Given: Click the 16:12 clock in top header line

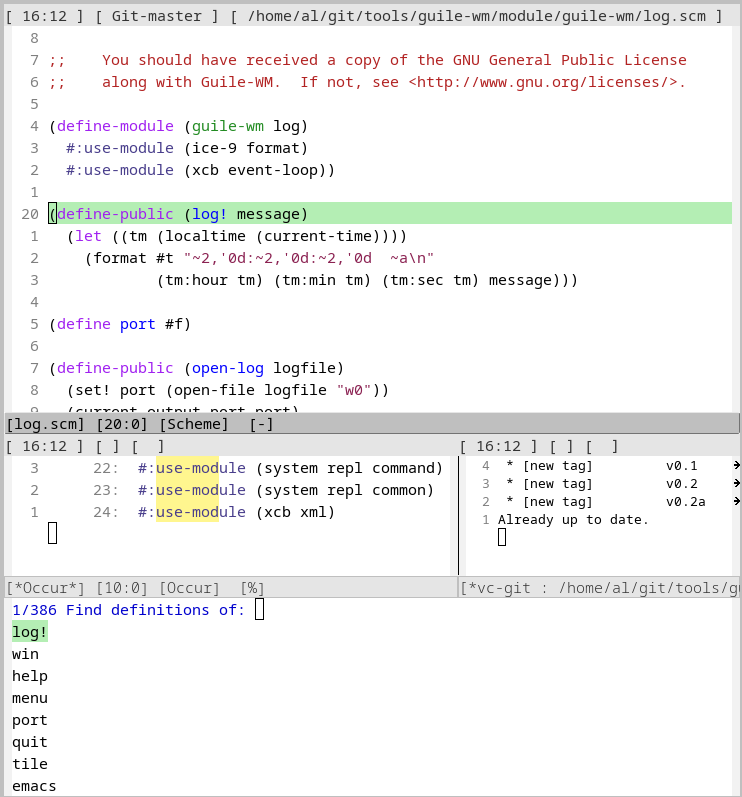Looking at the screenshot, I should [45, 16].
